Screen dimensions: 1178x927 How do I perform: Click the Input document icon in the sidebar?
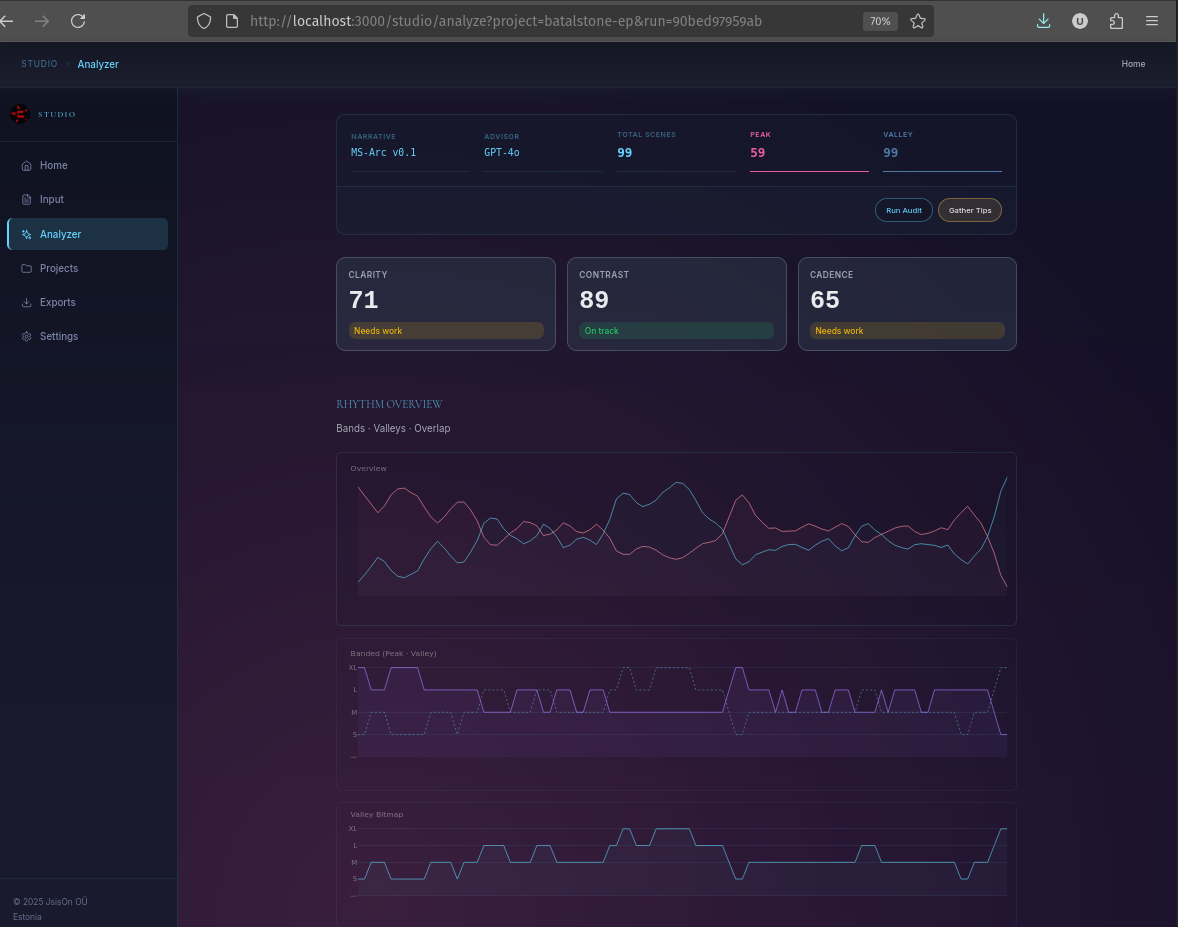(26, 199)
